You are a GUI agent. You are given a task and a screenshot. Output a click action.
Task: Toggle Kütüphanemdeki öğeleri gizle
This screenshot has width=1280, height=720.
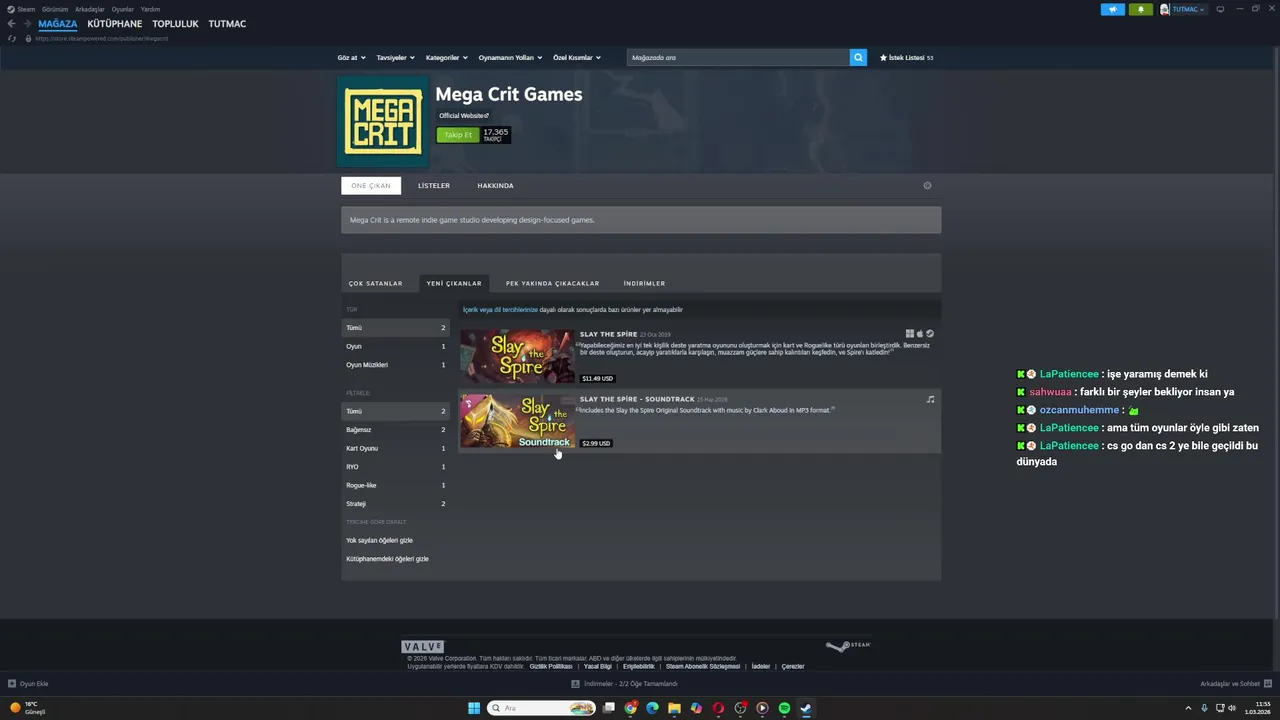[x=387, y=559]
